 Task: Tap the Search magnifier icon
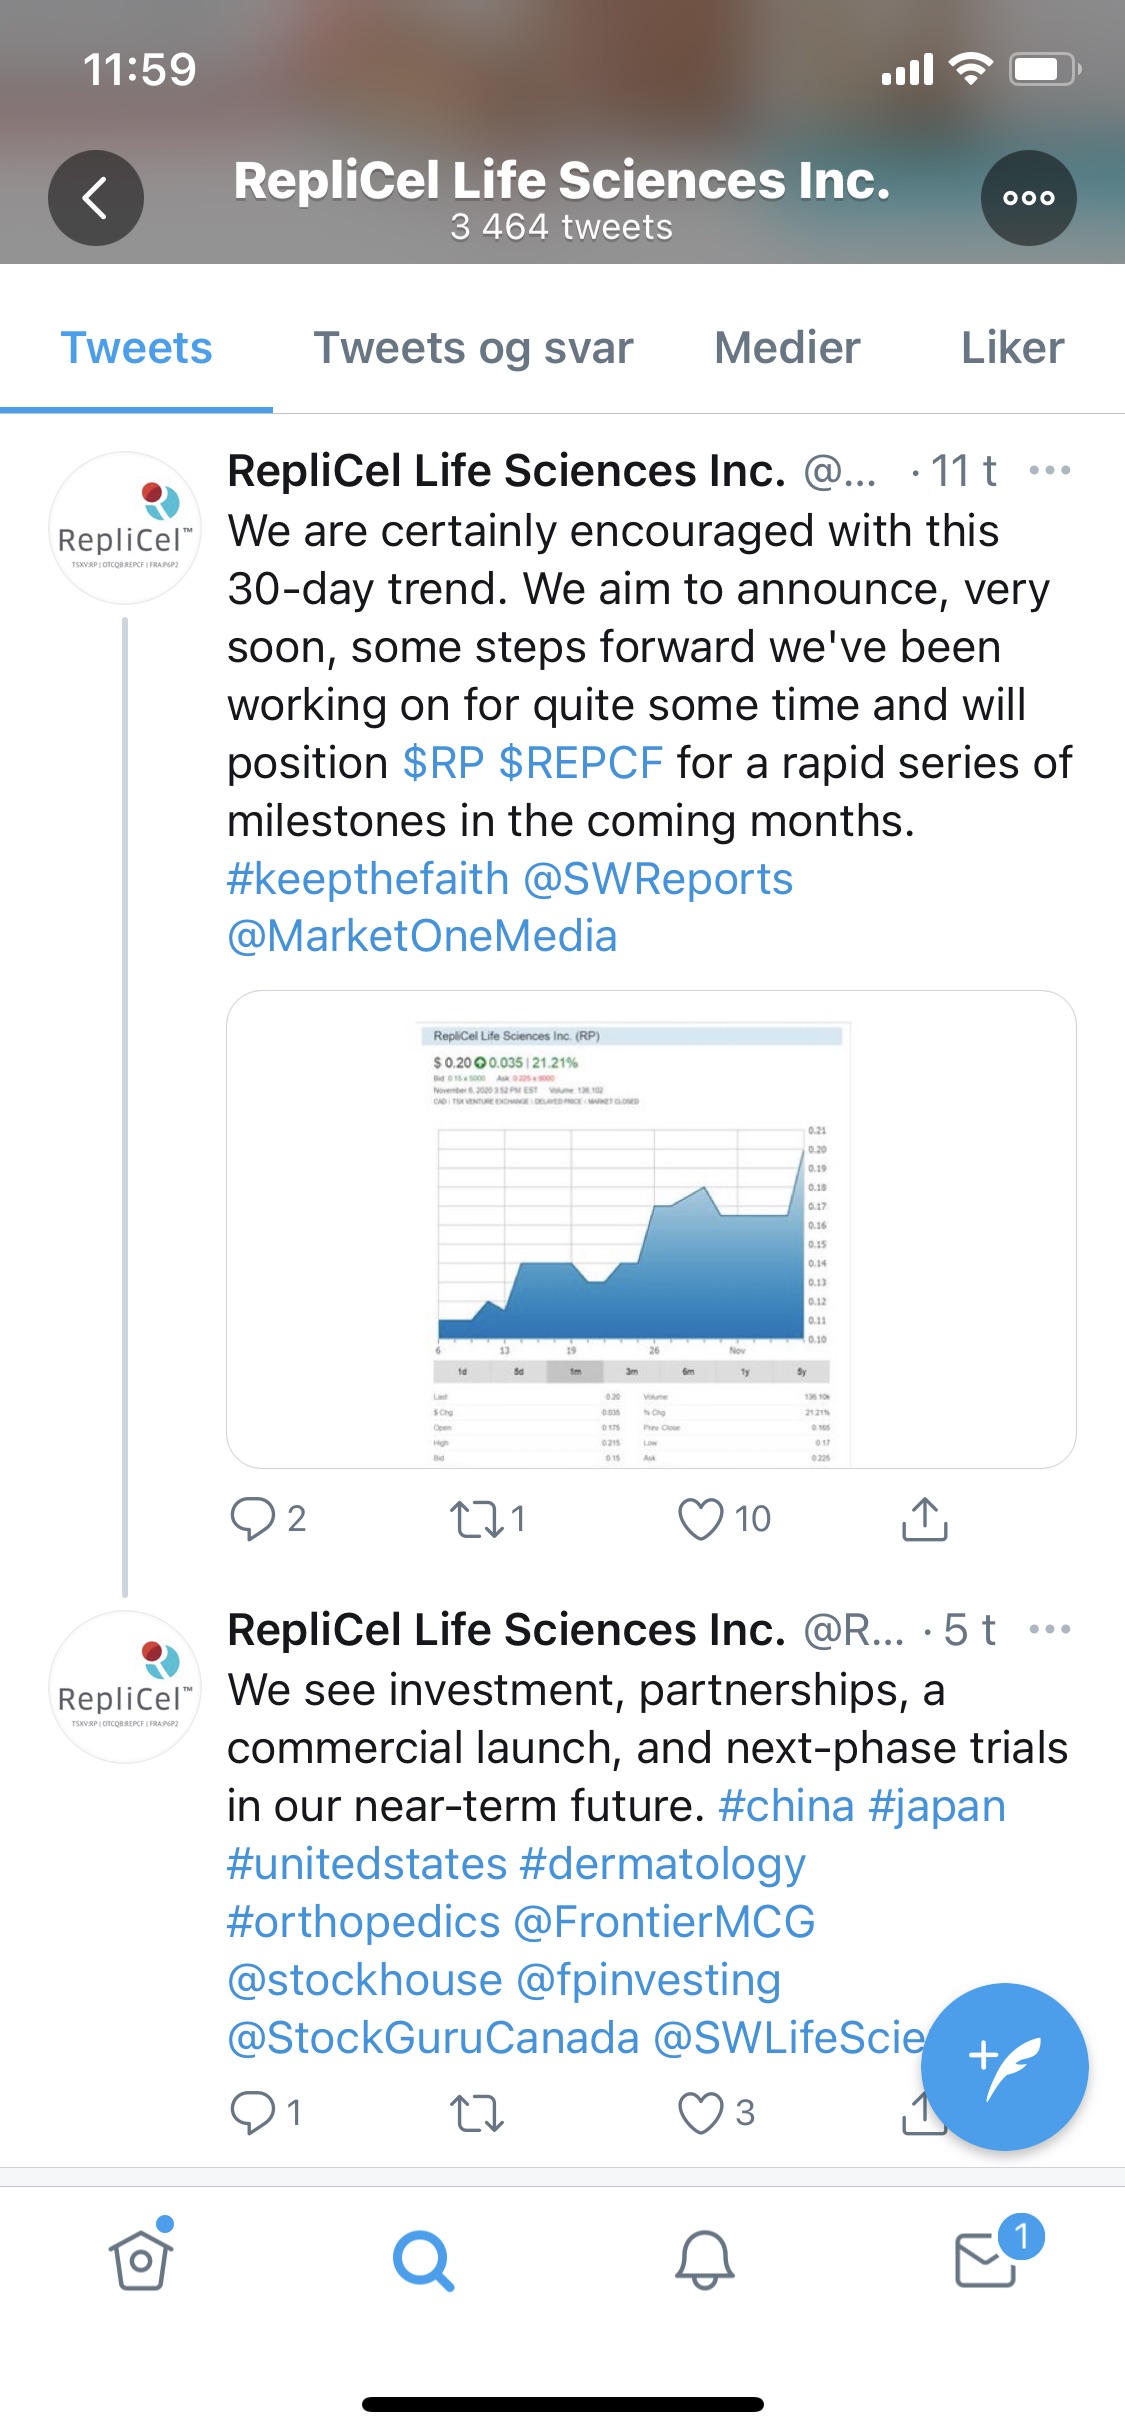pyautogui.click(x=423, y=2260)
